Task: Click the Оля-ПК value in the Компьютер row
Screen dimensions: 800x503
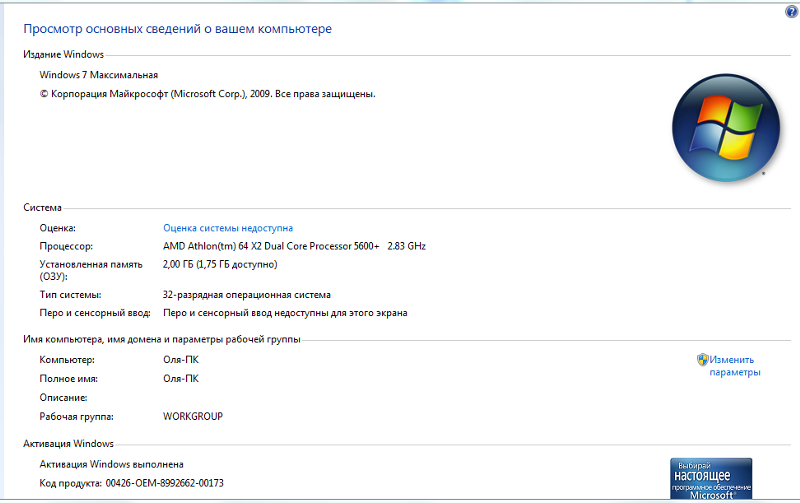Action: click(x=180, y=360)
